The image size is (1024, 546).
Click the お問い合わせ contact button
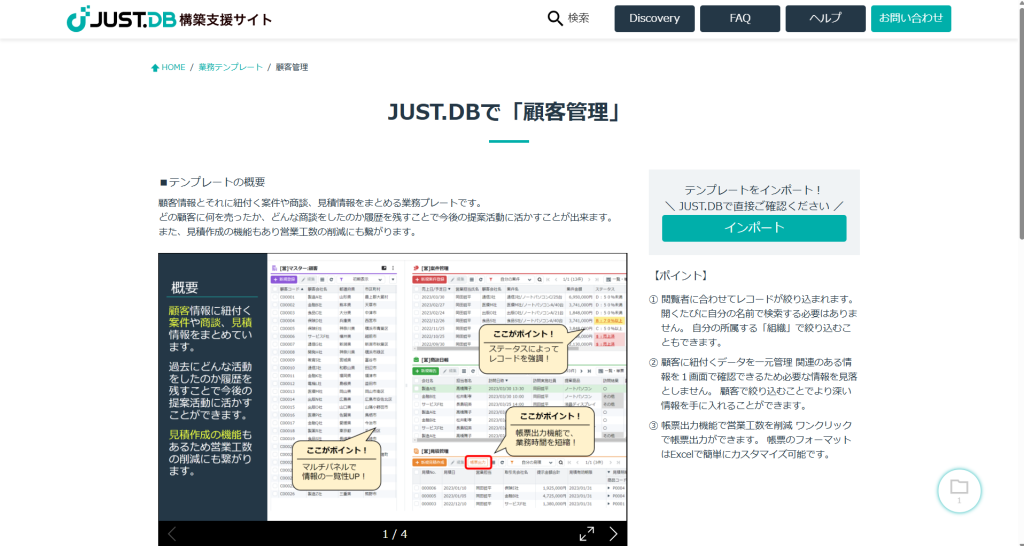(911, 18)
